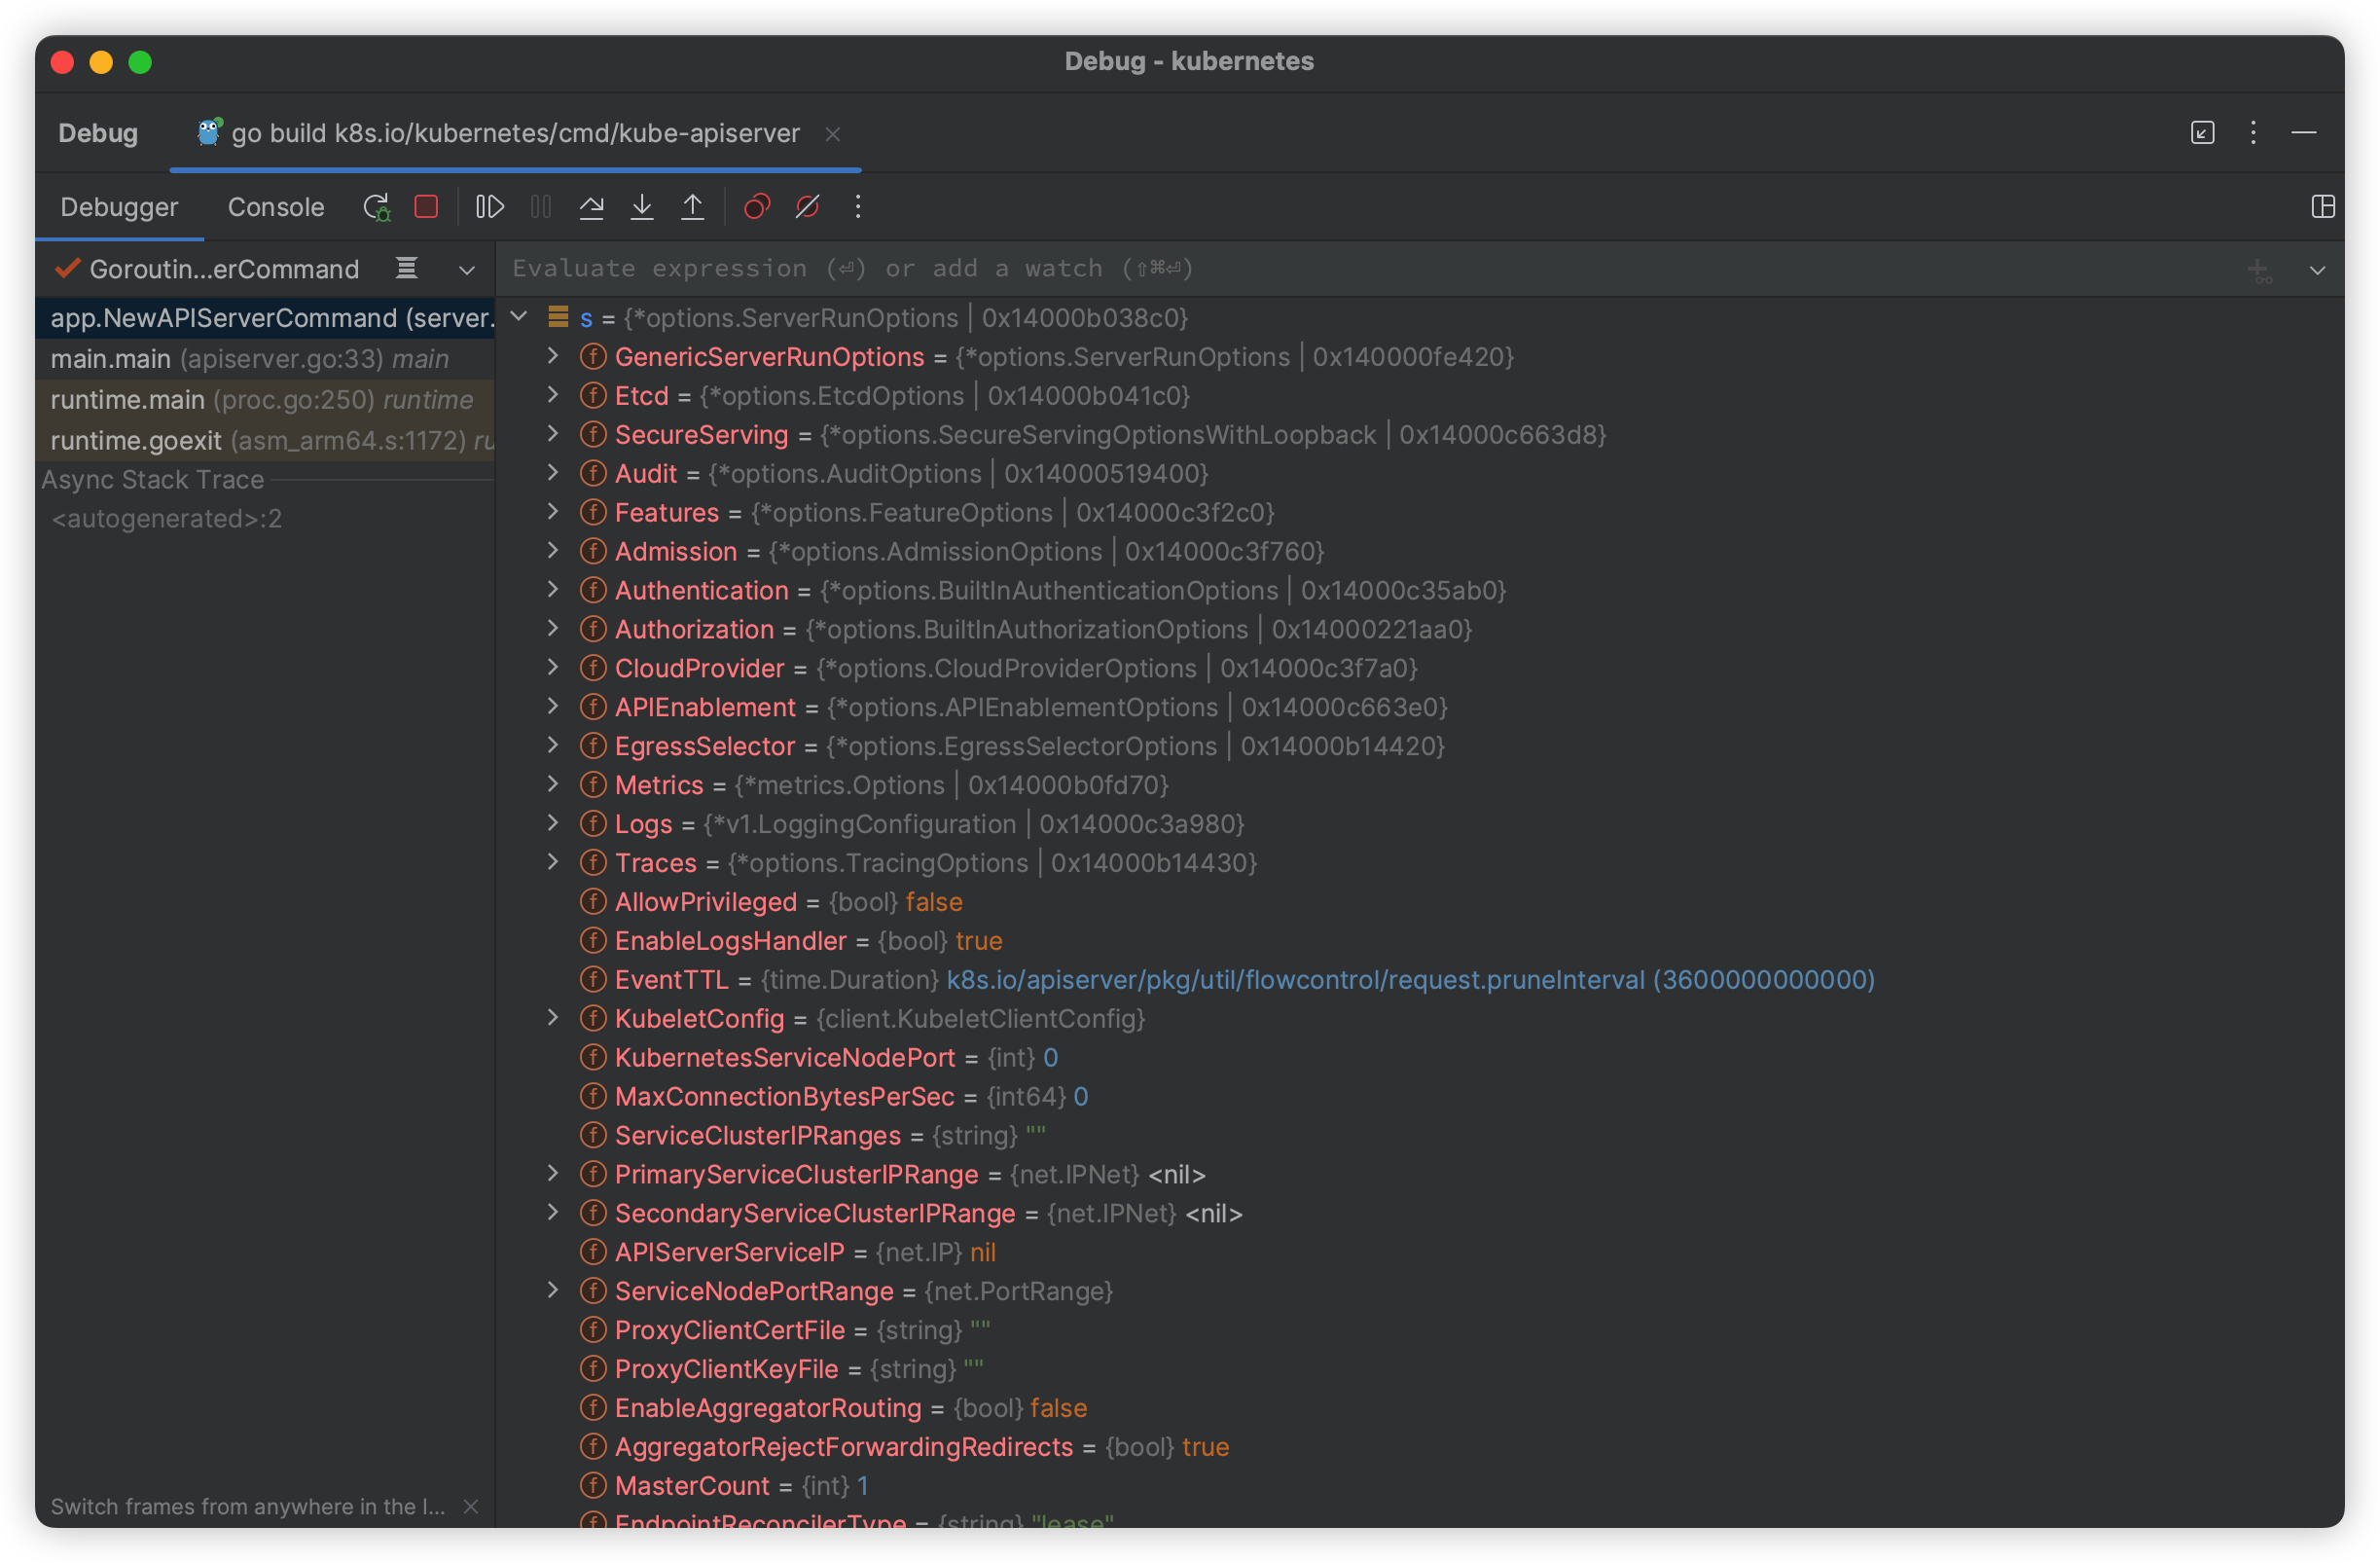
Task: Select the app.NewAPIServerCommand stack frame
Action: click(265, 318)
